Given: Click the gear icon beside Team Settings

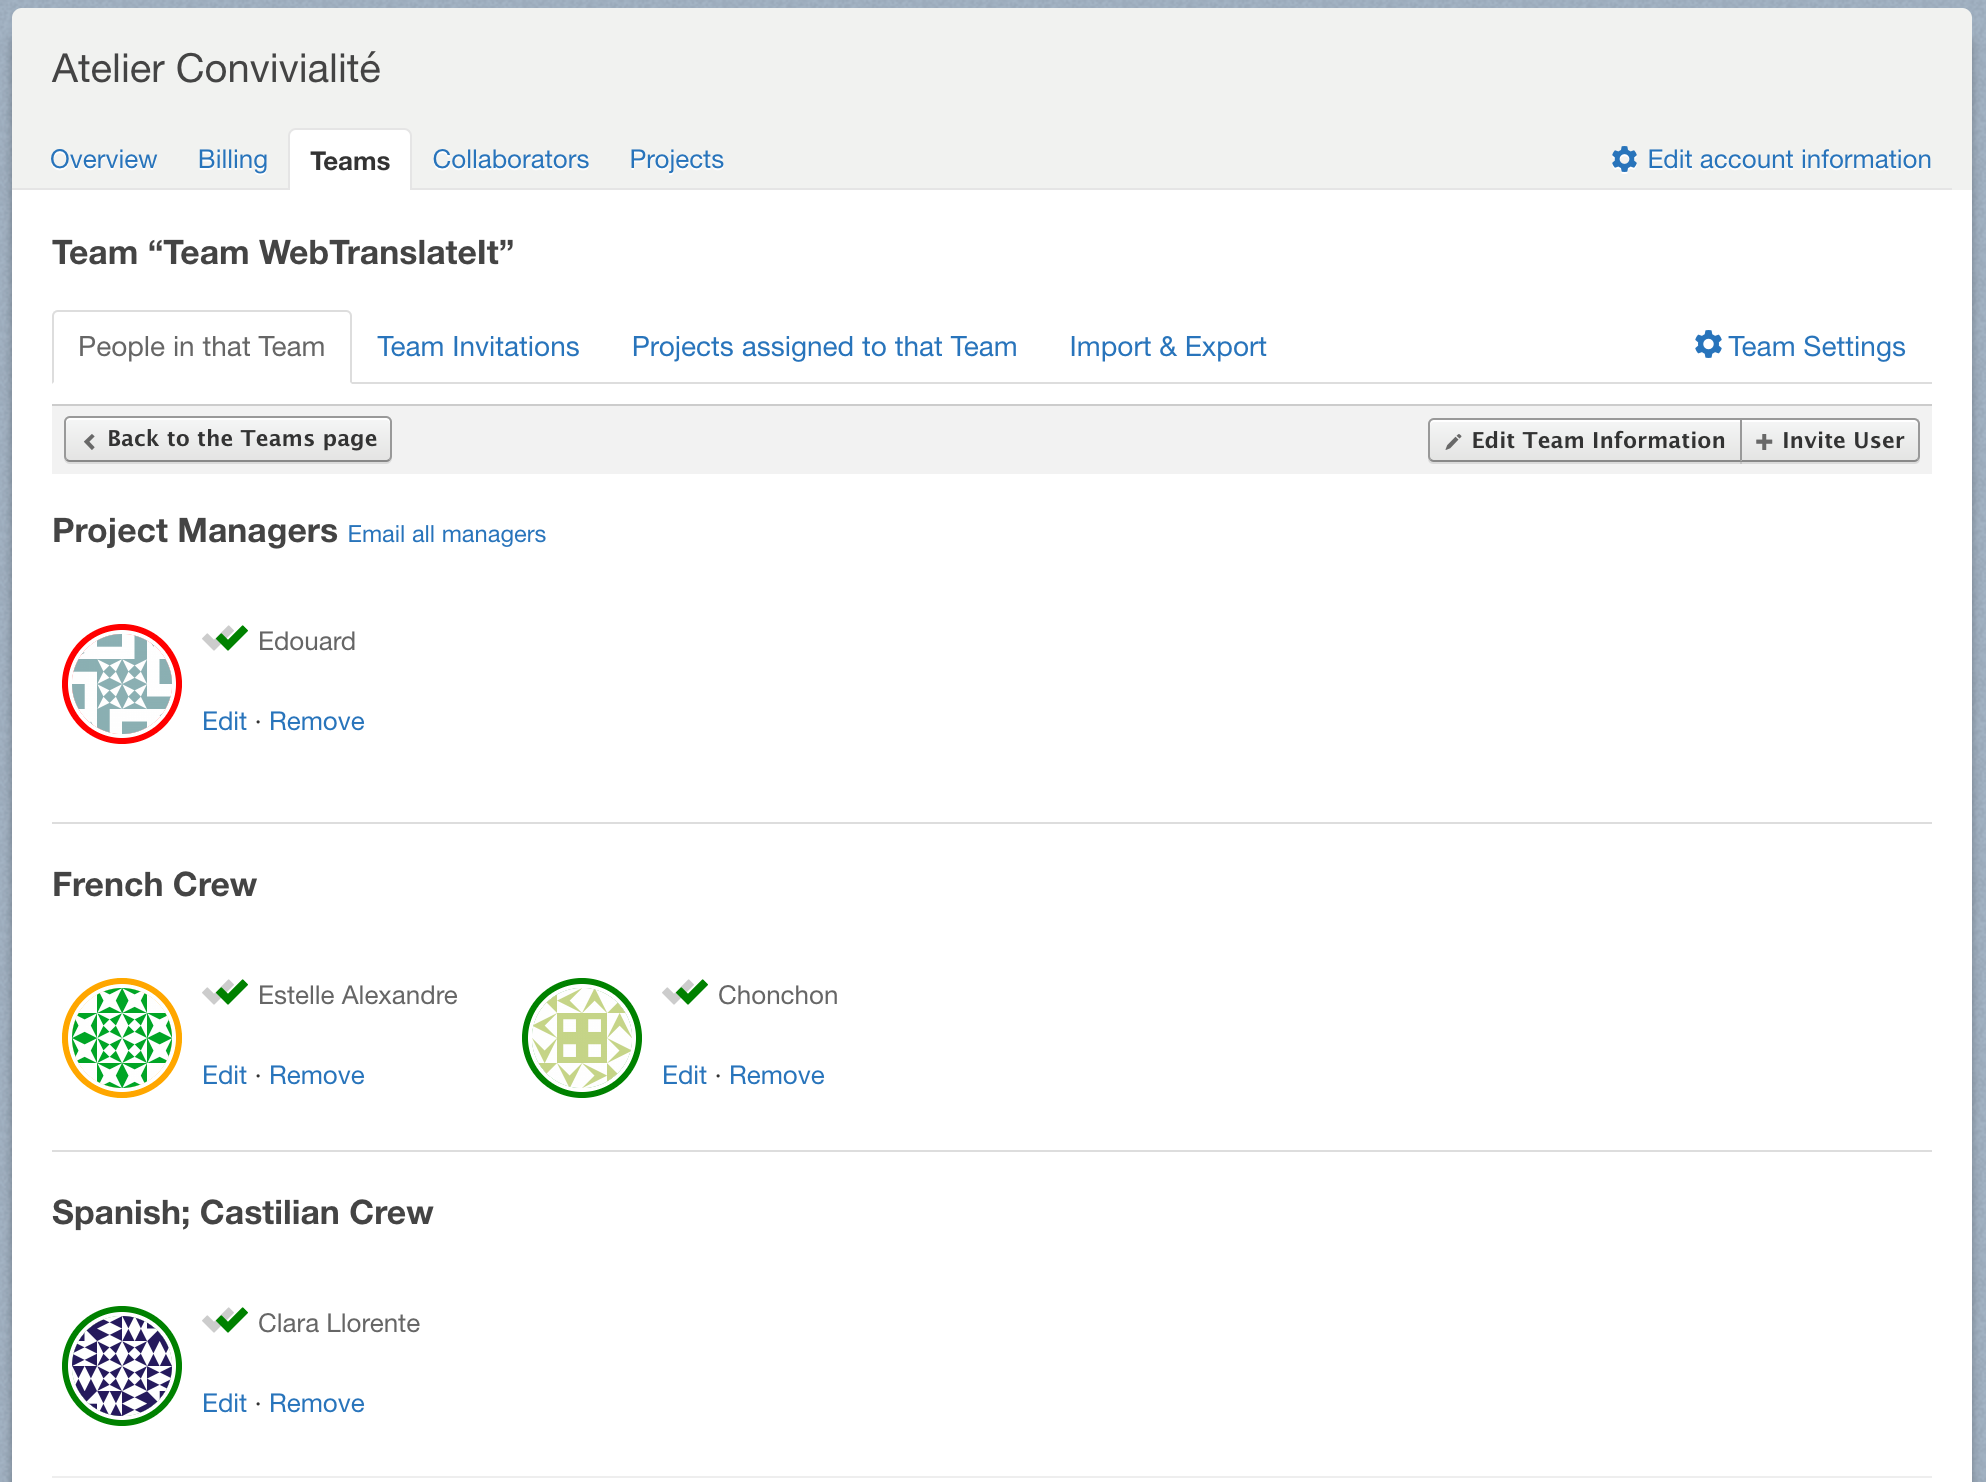Looking at the screenshot, I should 1708,345.
